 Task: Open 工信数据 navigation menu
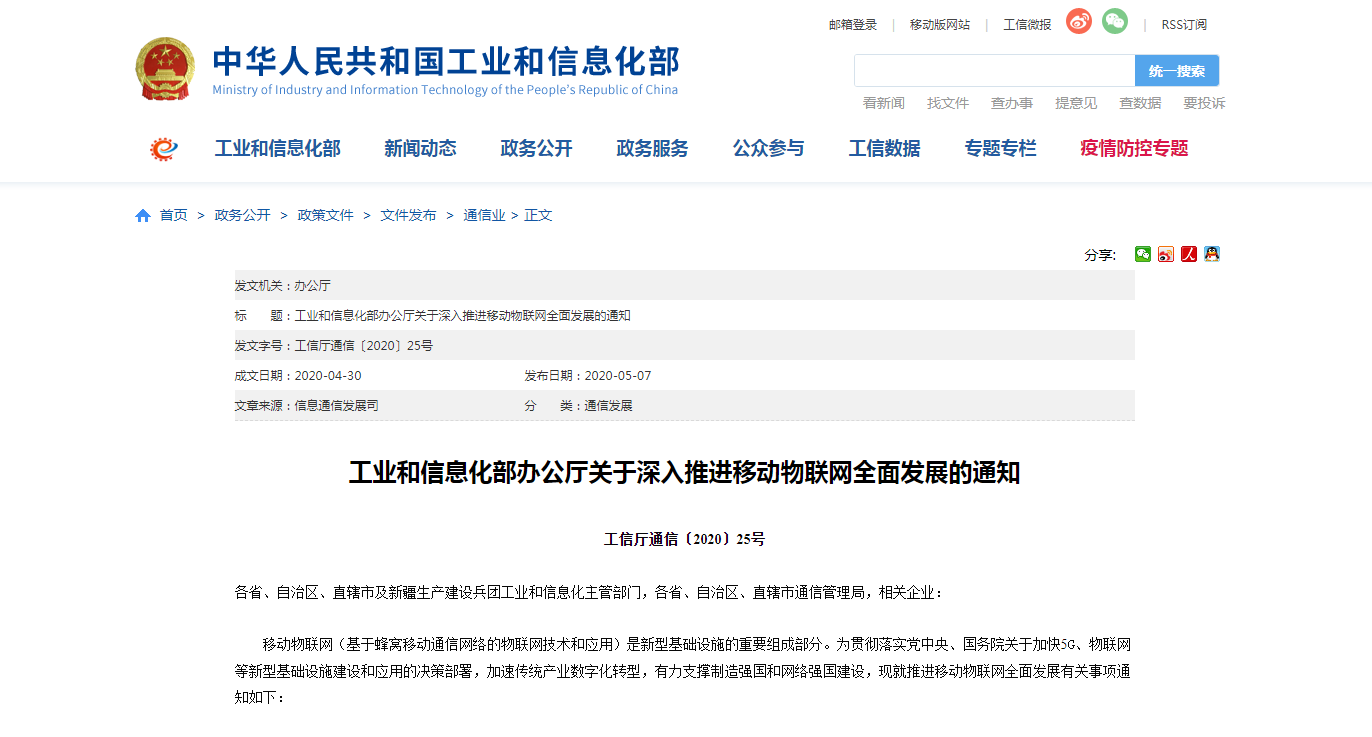tap(885, 149)
